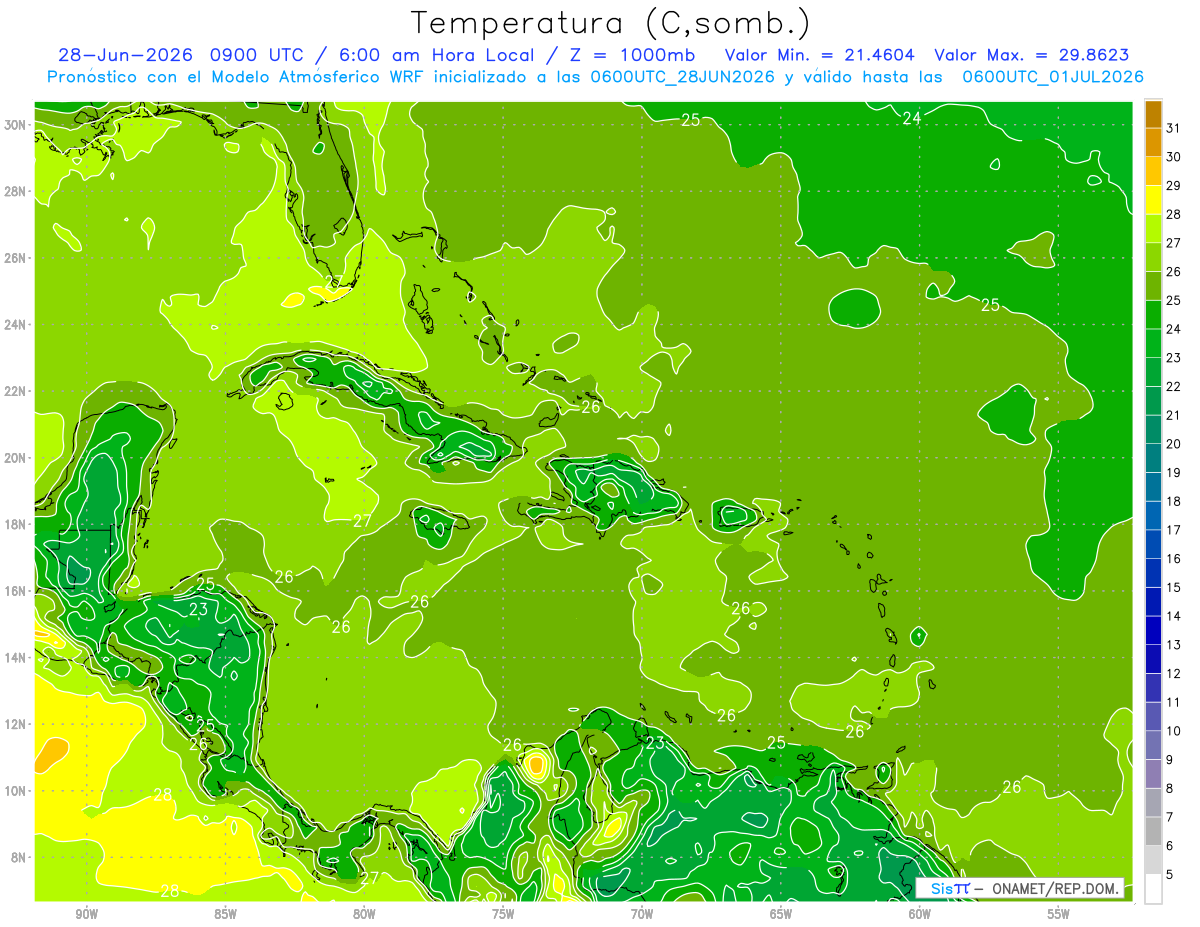The height and width of the screenshot is (927, 1200).
Task: Click the 31 label on the color scale
Action: tap(1174, 128)
